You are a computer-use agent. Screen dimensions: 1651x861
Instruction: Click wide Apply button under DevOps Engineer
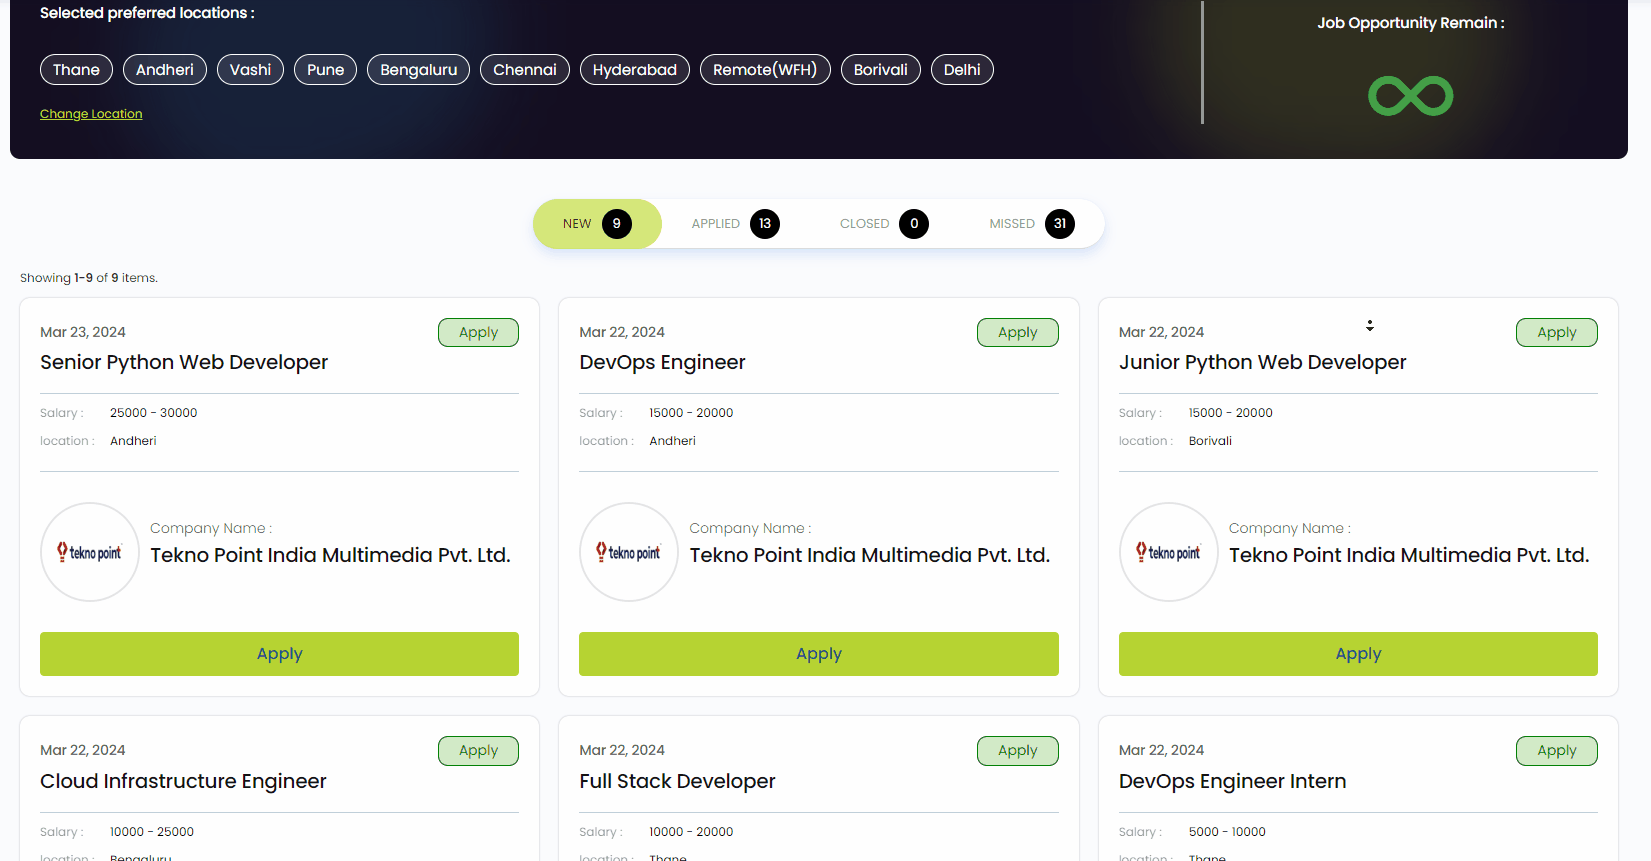819,654
